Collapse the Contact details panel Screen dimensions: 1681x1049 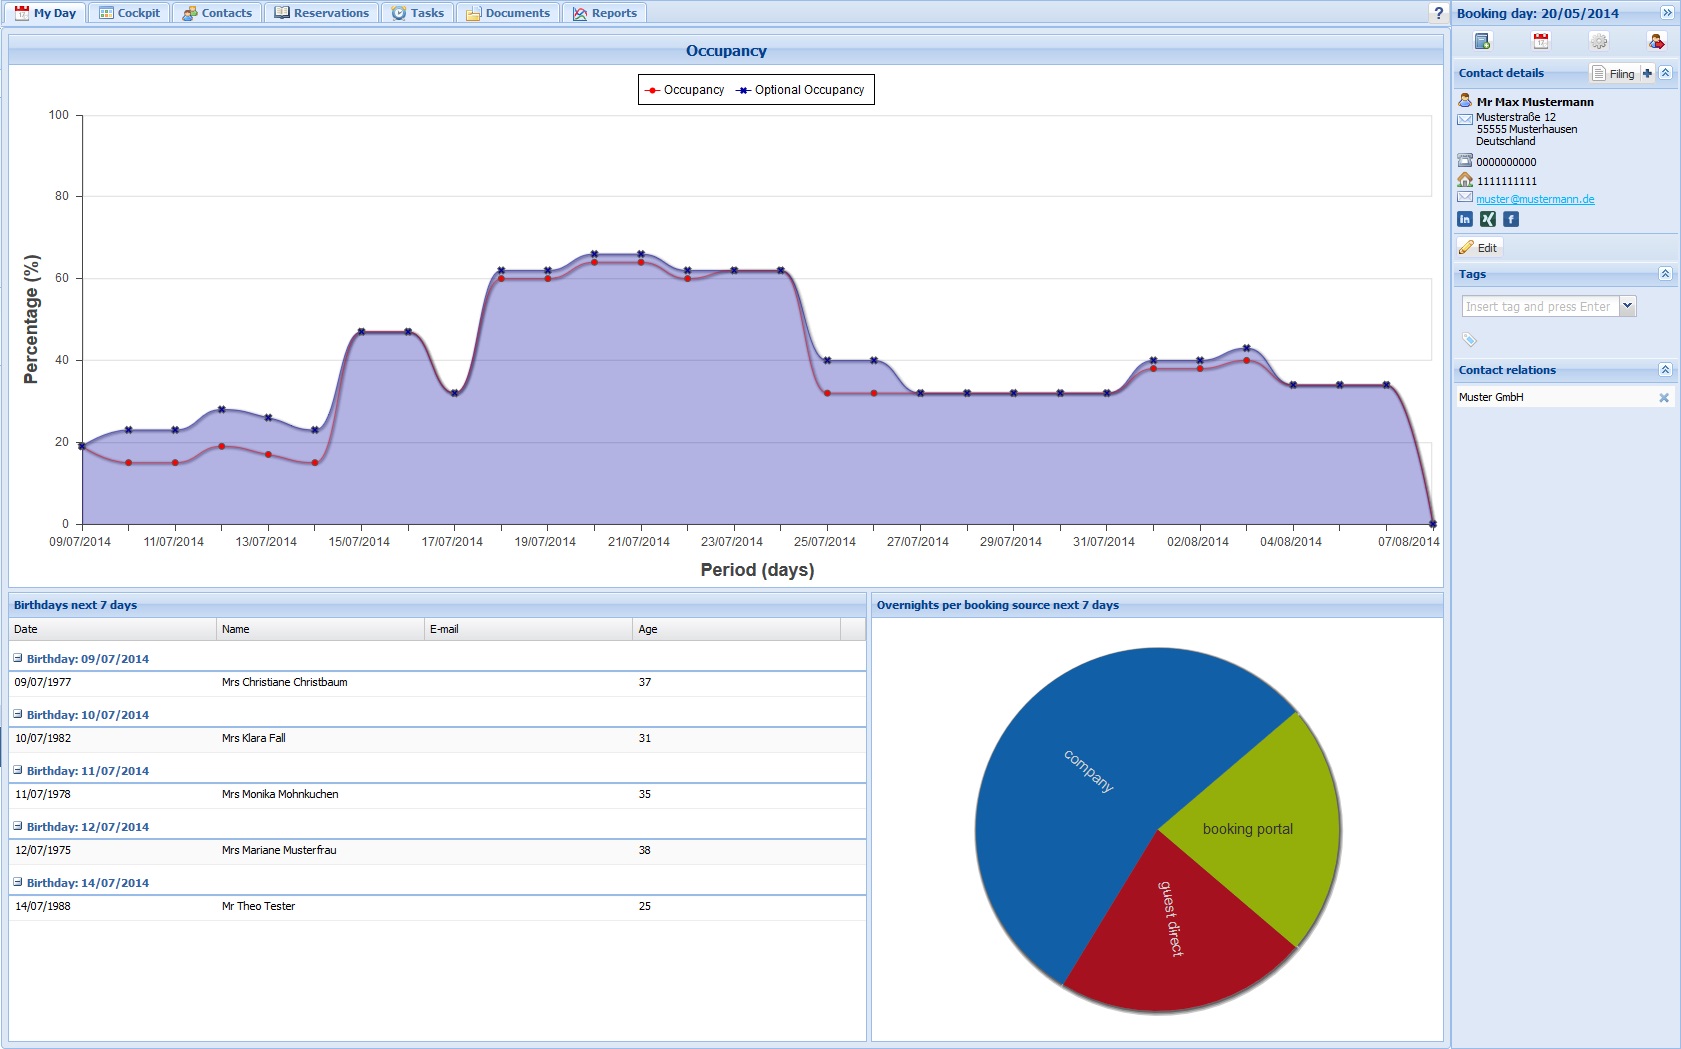[1665, 73]
